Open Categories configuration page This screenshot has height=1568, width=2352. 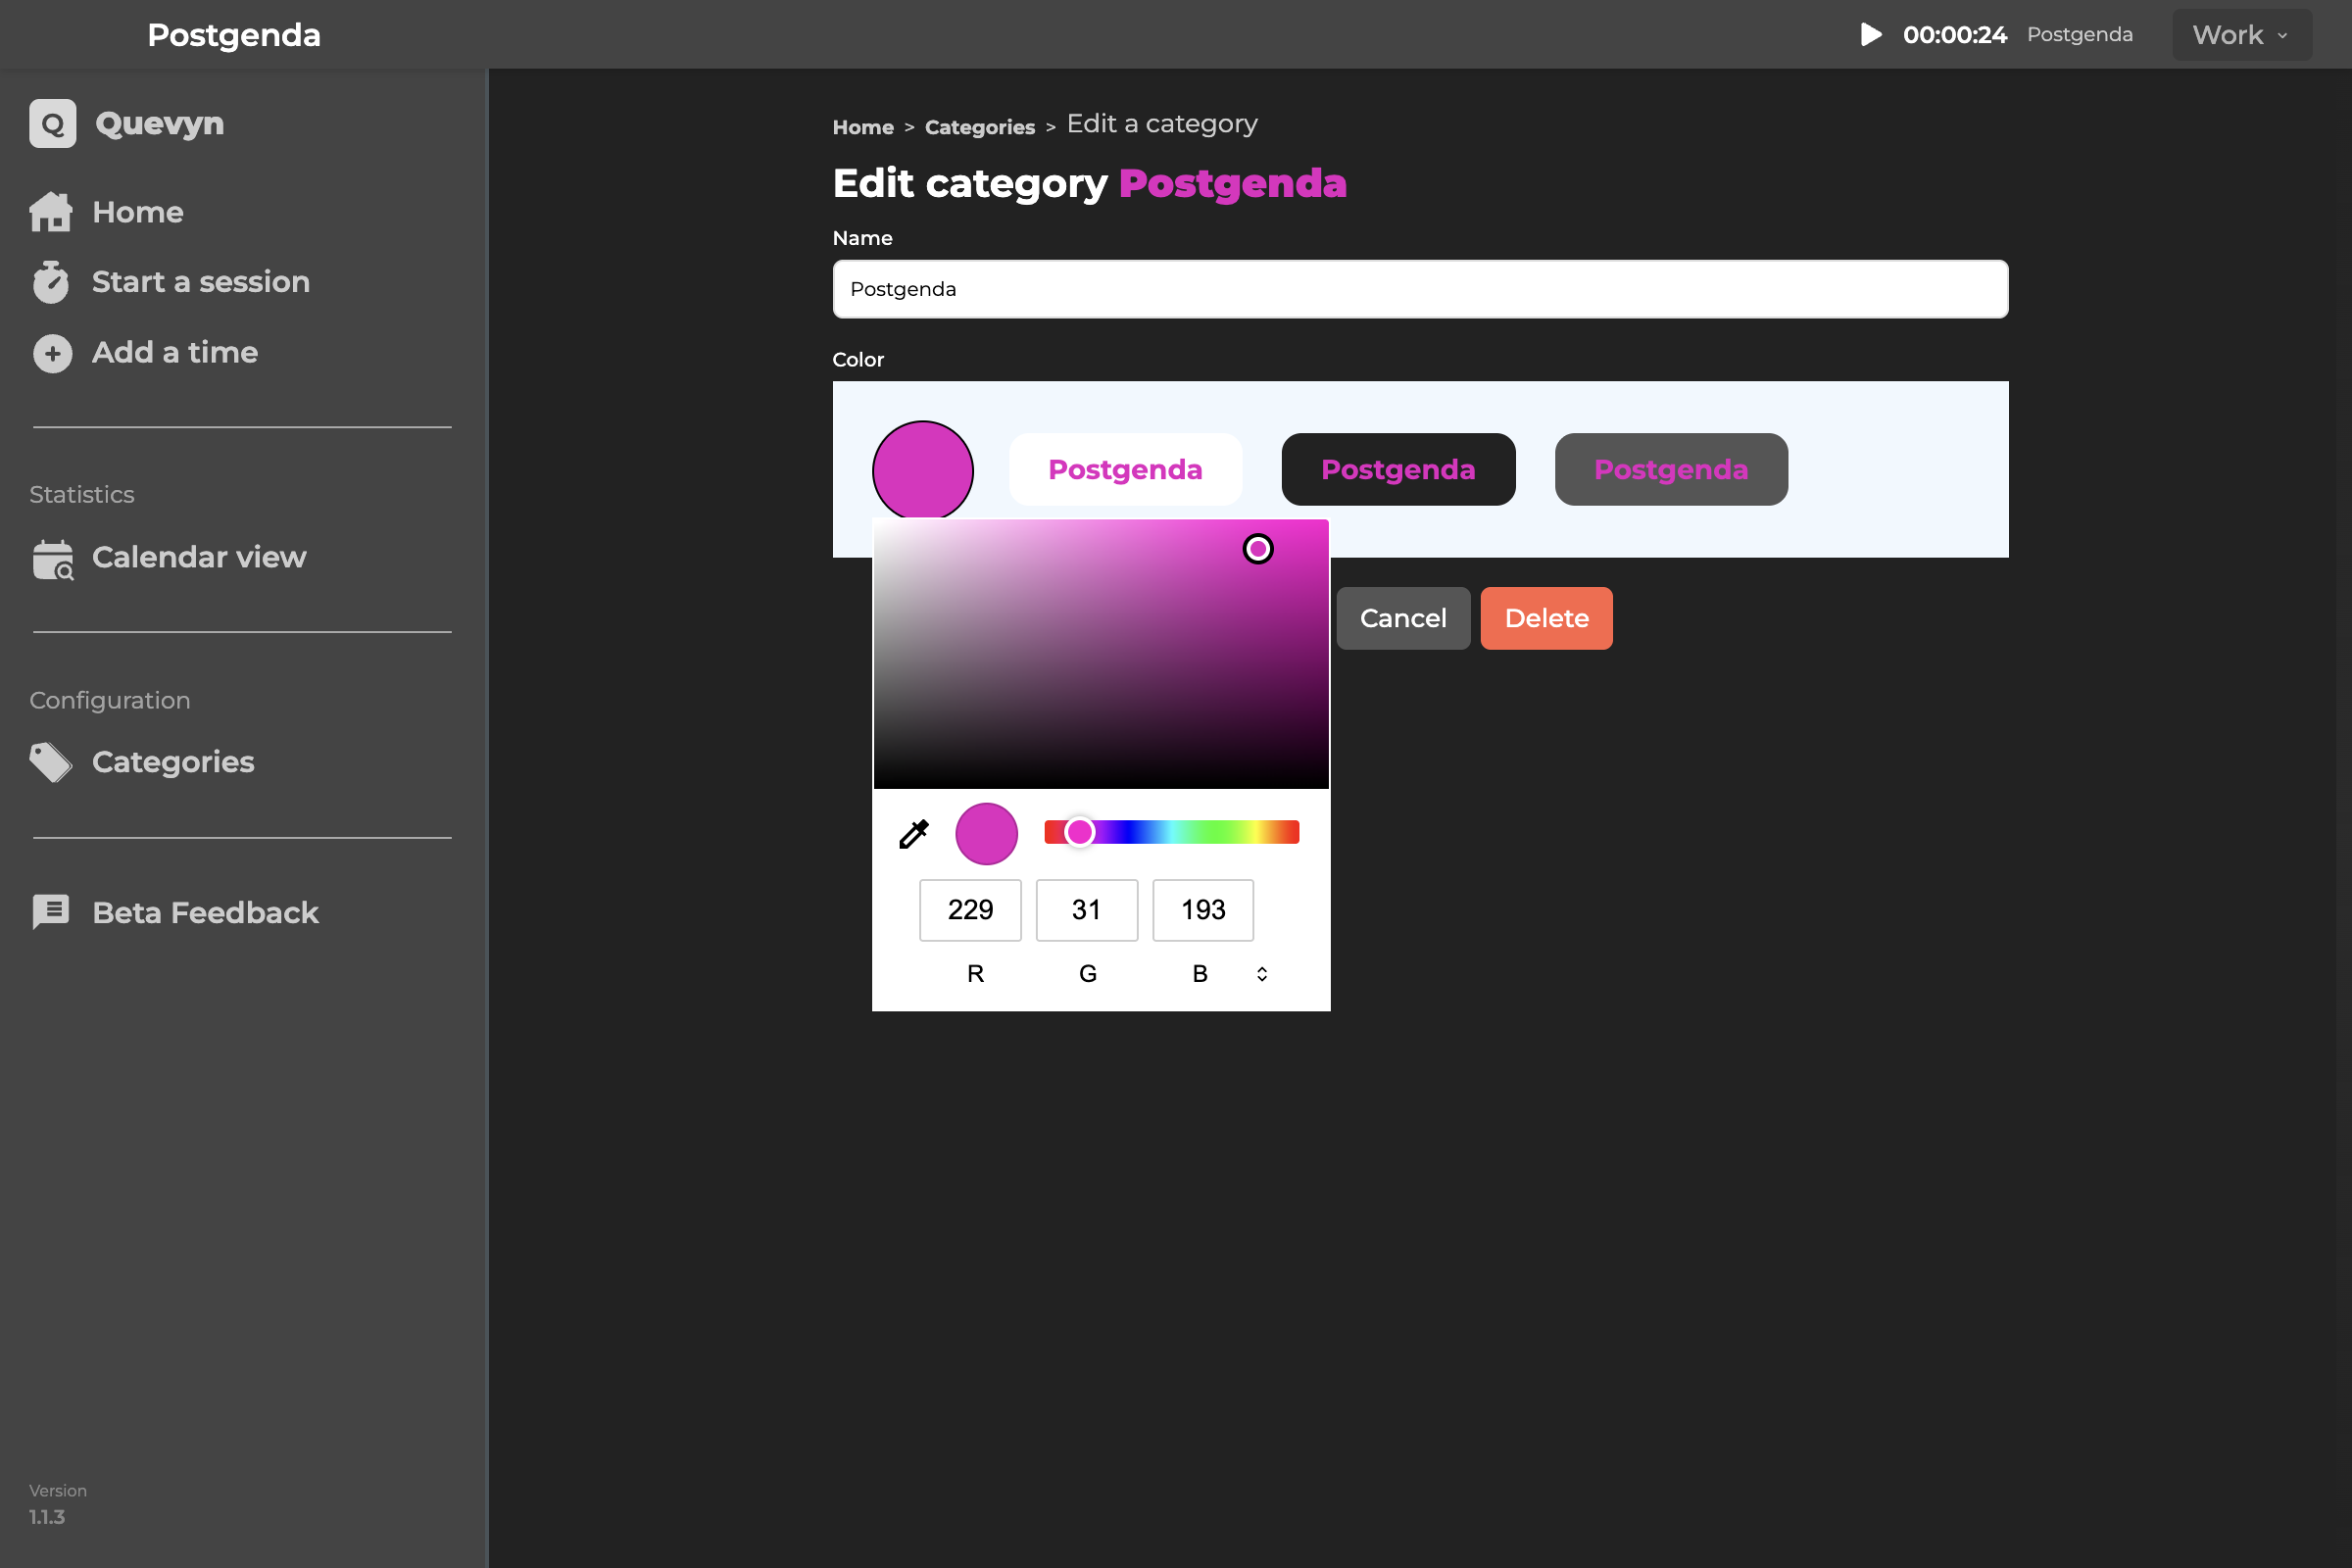(x=173, y=762)
